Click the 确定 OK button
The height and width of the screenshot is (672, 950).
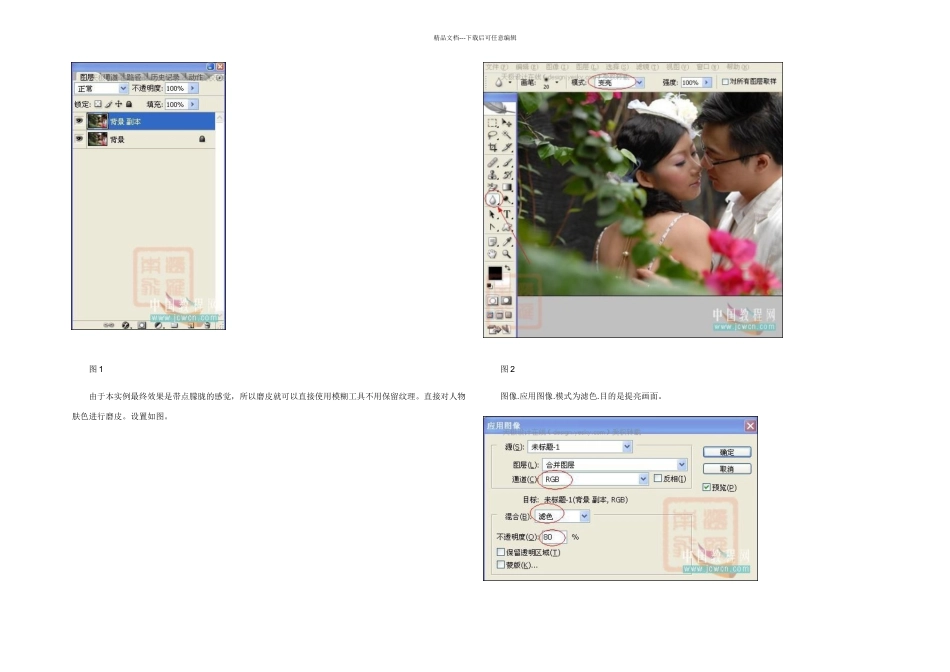coord(727,452)
